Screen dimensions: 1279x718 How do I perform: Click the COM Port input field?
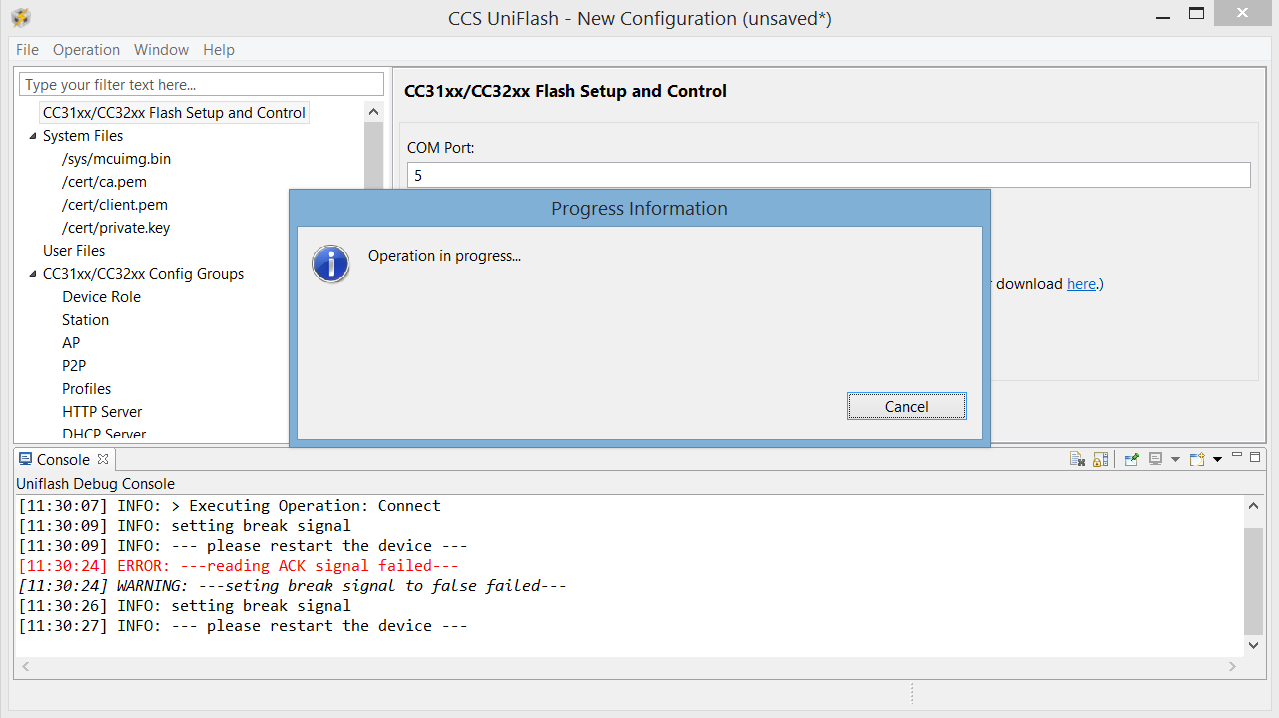coord(828,175)
